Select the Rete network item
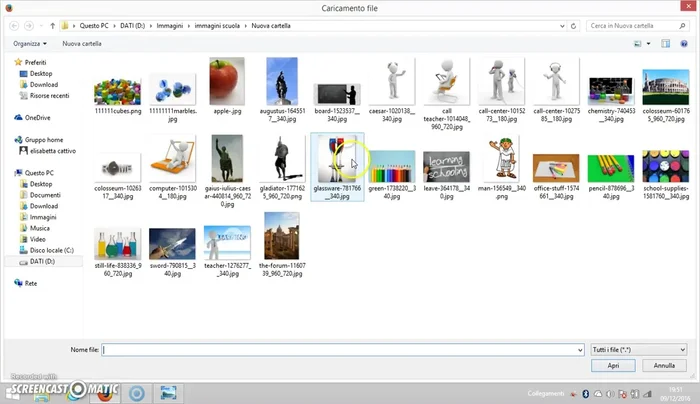 31,283
